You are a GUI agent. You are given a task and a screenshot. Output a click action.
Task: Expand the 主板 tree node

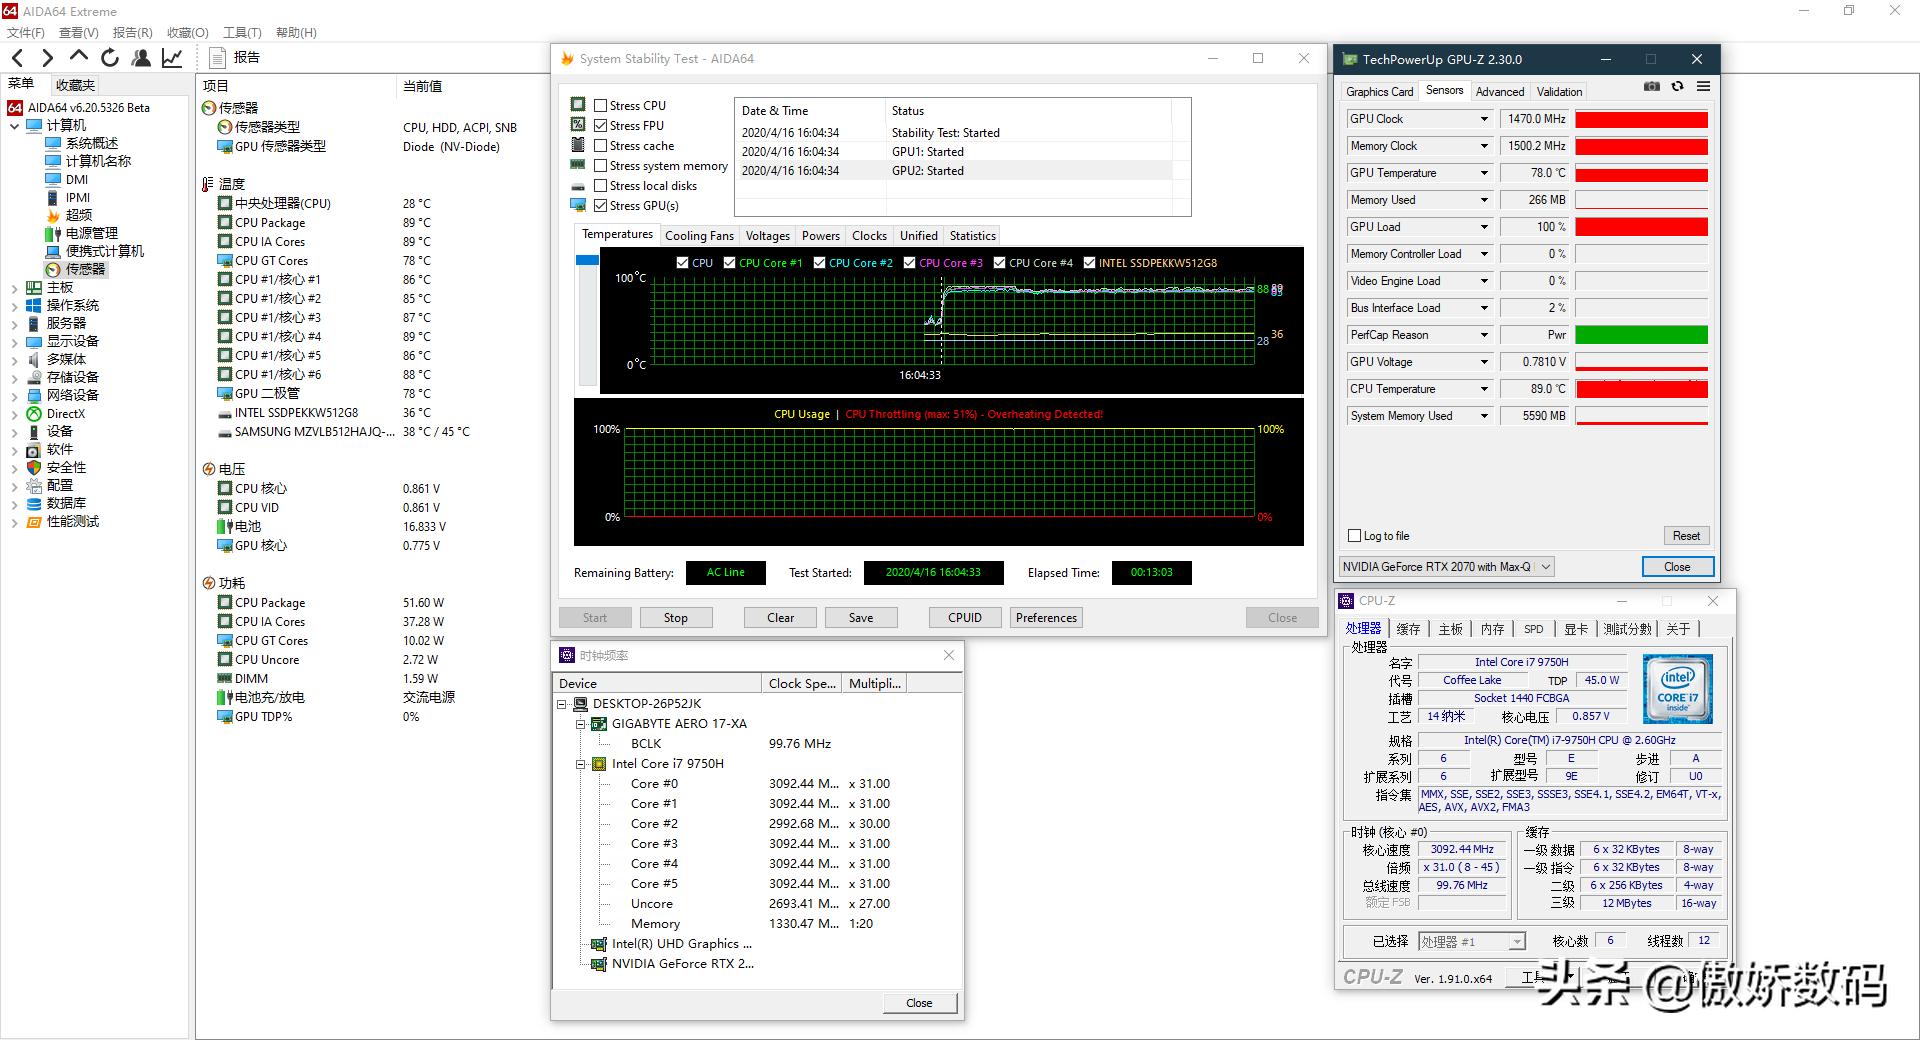[x=14, y=288]
